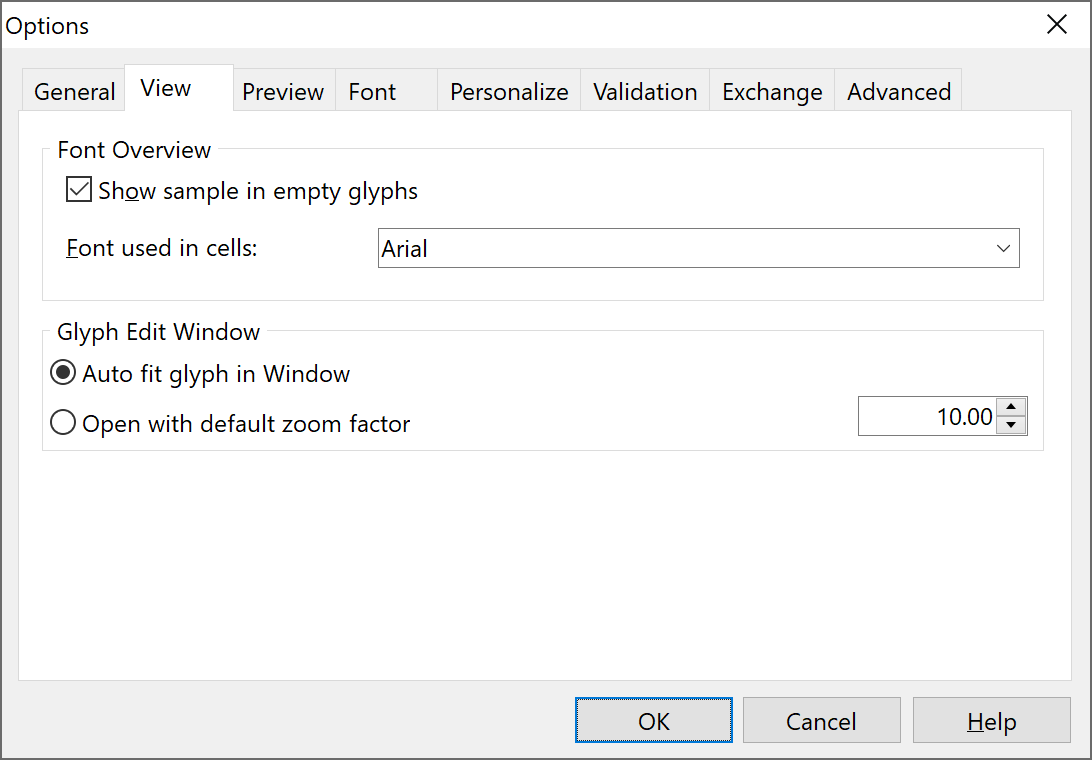1092x760 pixels.
Task: Go to the Font tab
Action: [386, 91]
